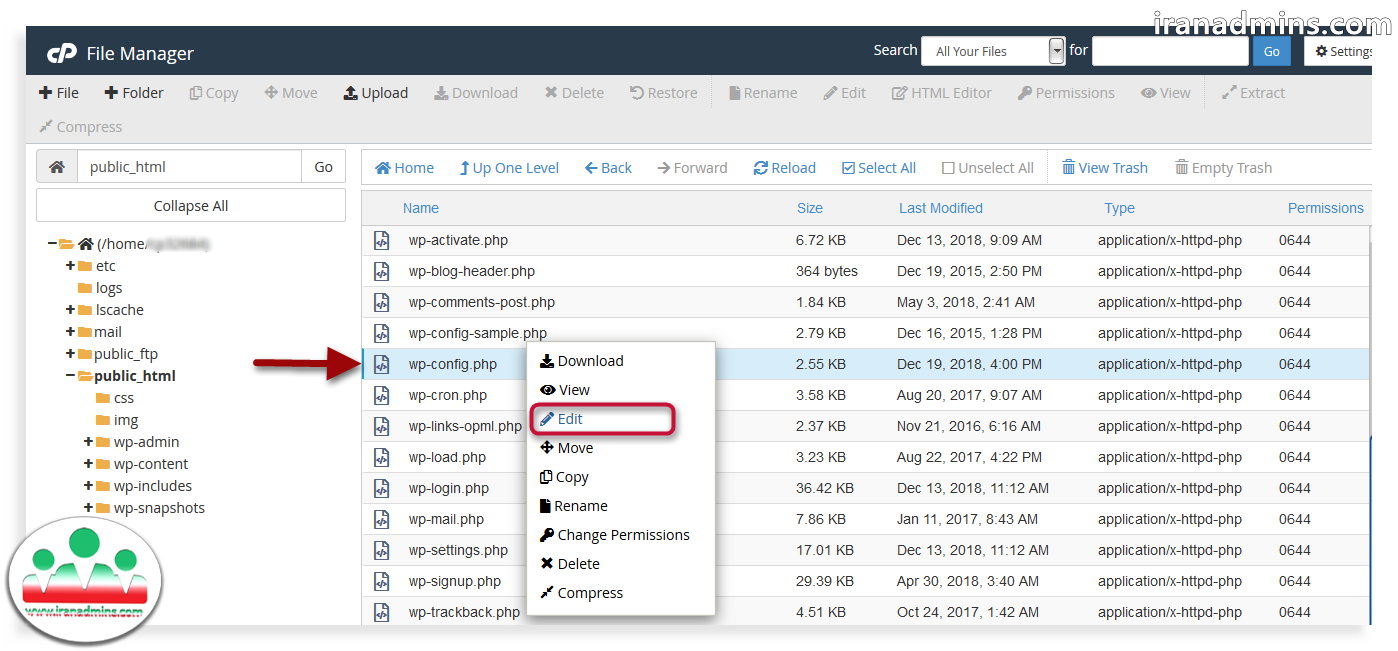Click the Collapse All button

pyautogui.click(x=191, y=206)
